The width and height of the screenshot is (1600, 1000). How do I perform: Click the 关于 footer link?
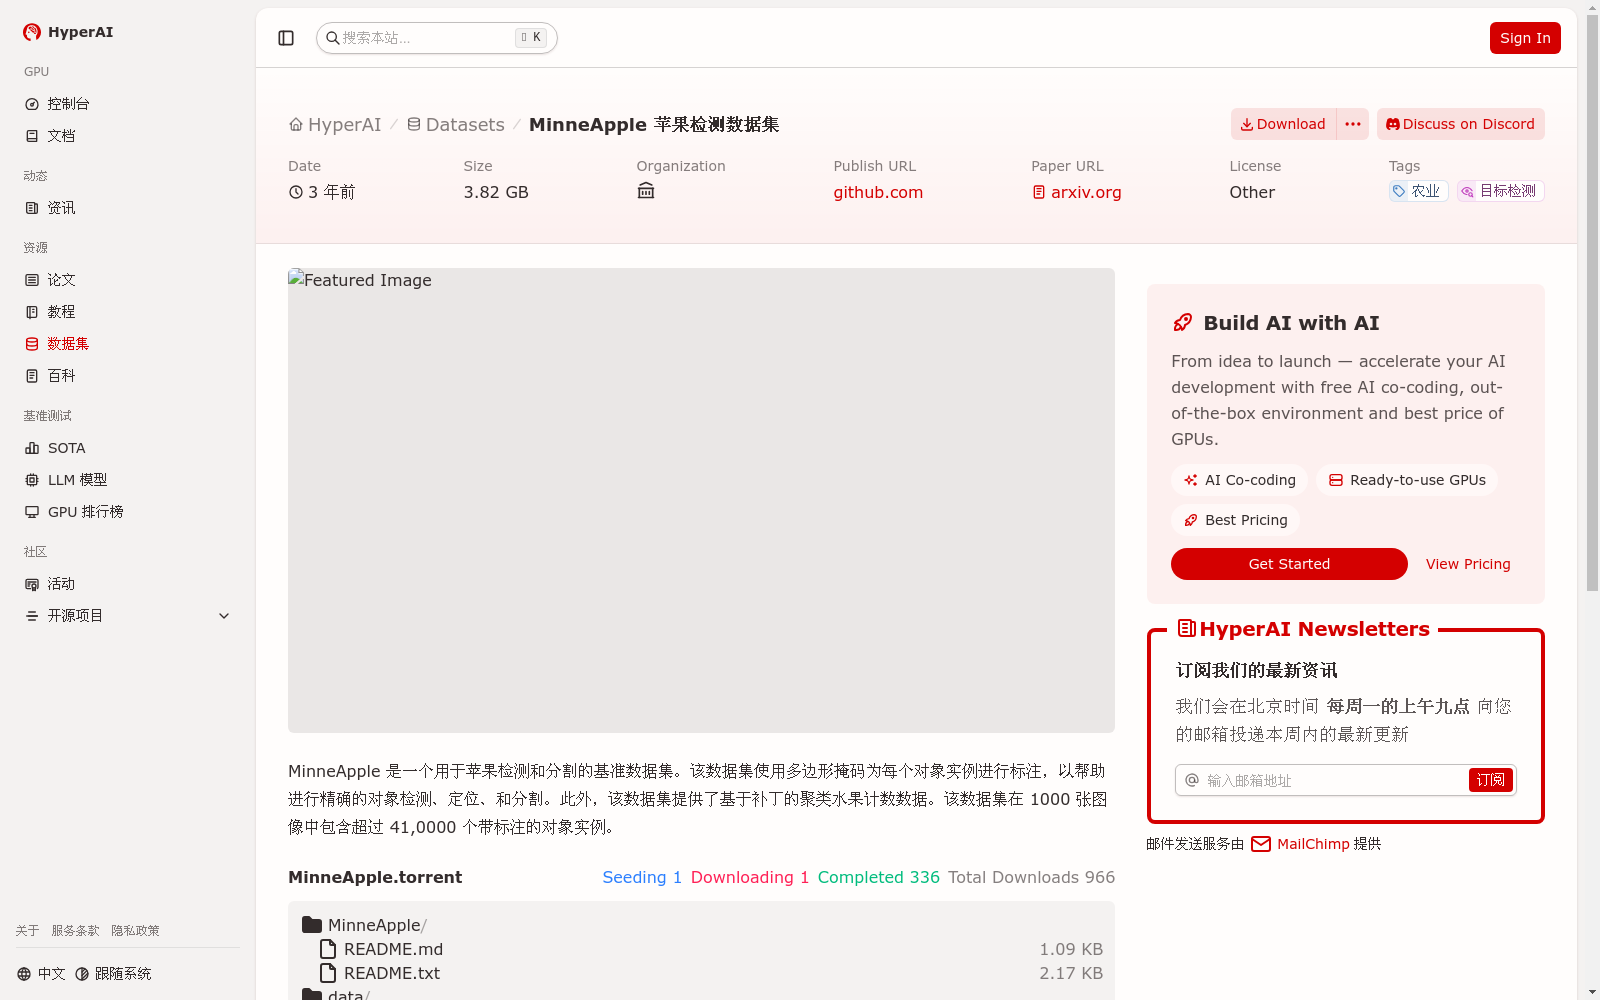click(x=27, y=931)
